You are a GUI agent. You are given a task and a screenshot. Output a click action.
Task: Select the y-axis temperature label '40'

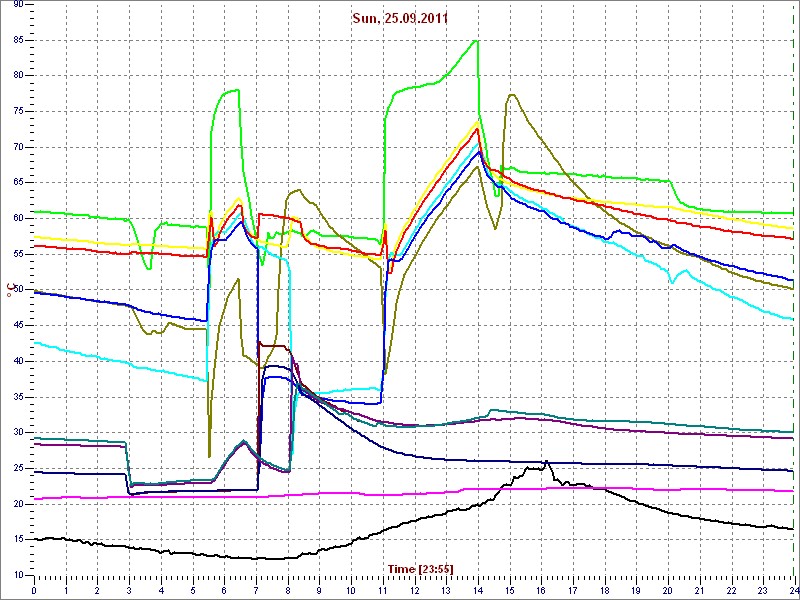pyautogui.click(x=17, y=361)
